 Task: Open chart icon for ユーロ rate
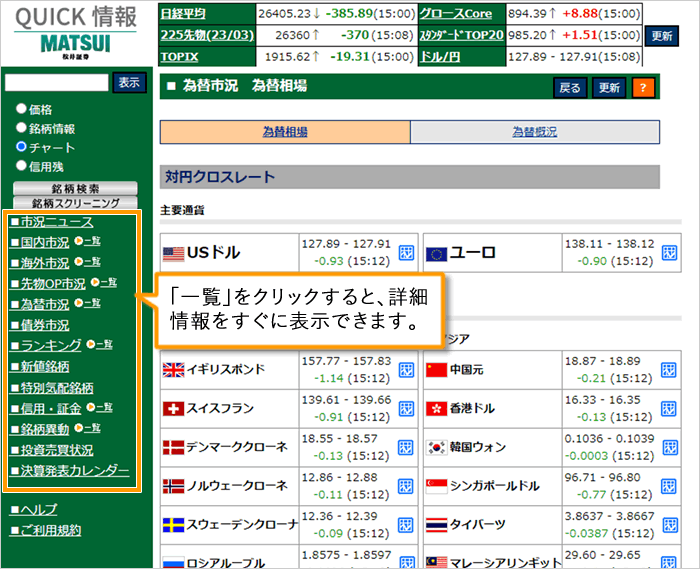pos(669,253)
